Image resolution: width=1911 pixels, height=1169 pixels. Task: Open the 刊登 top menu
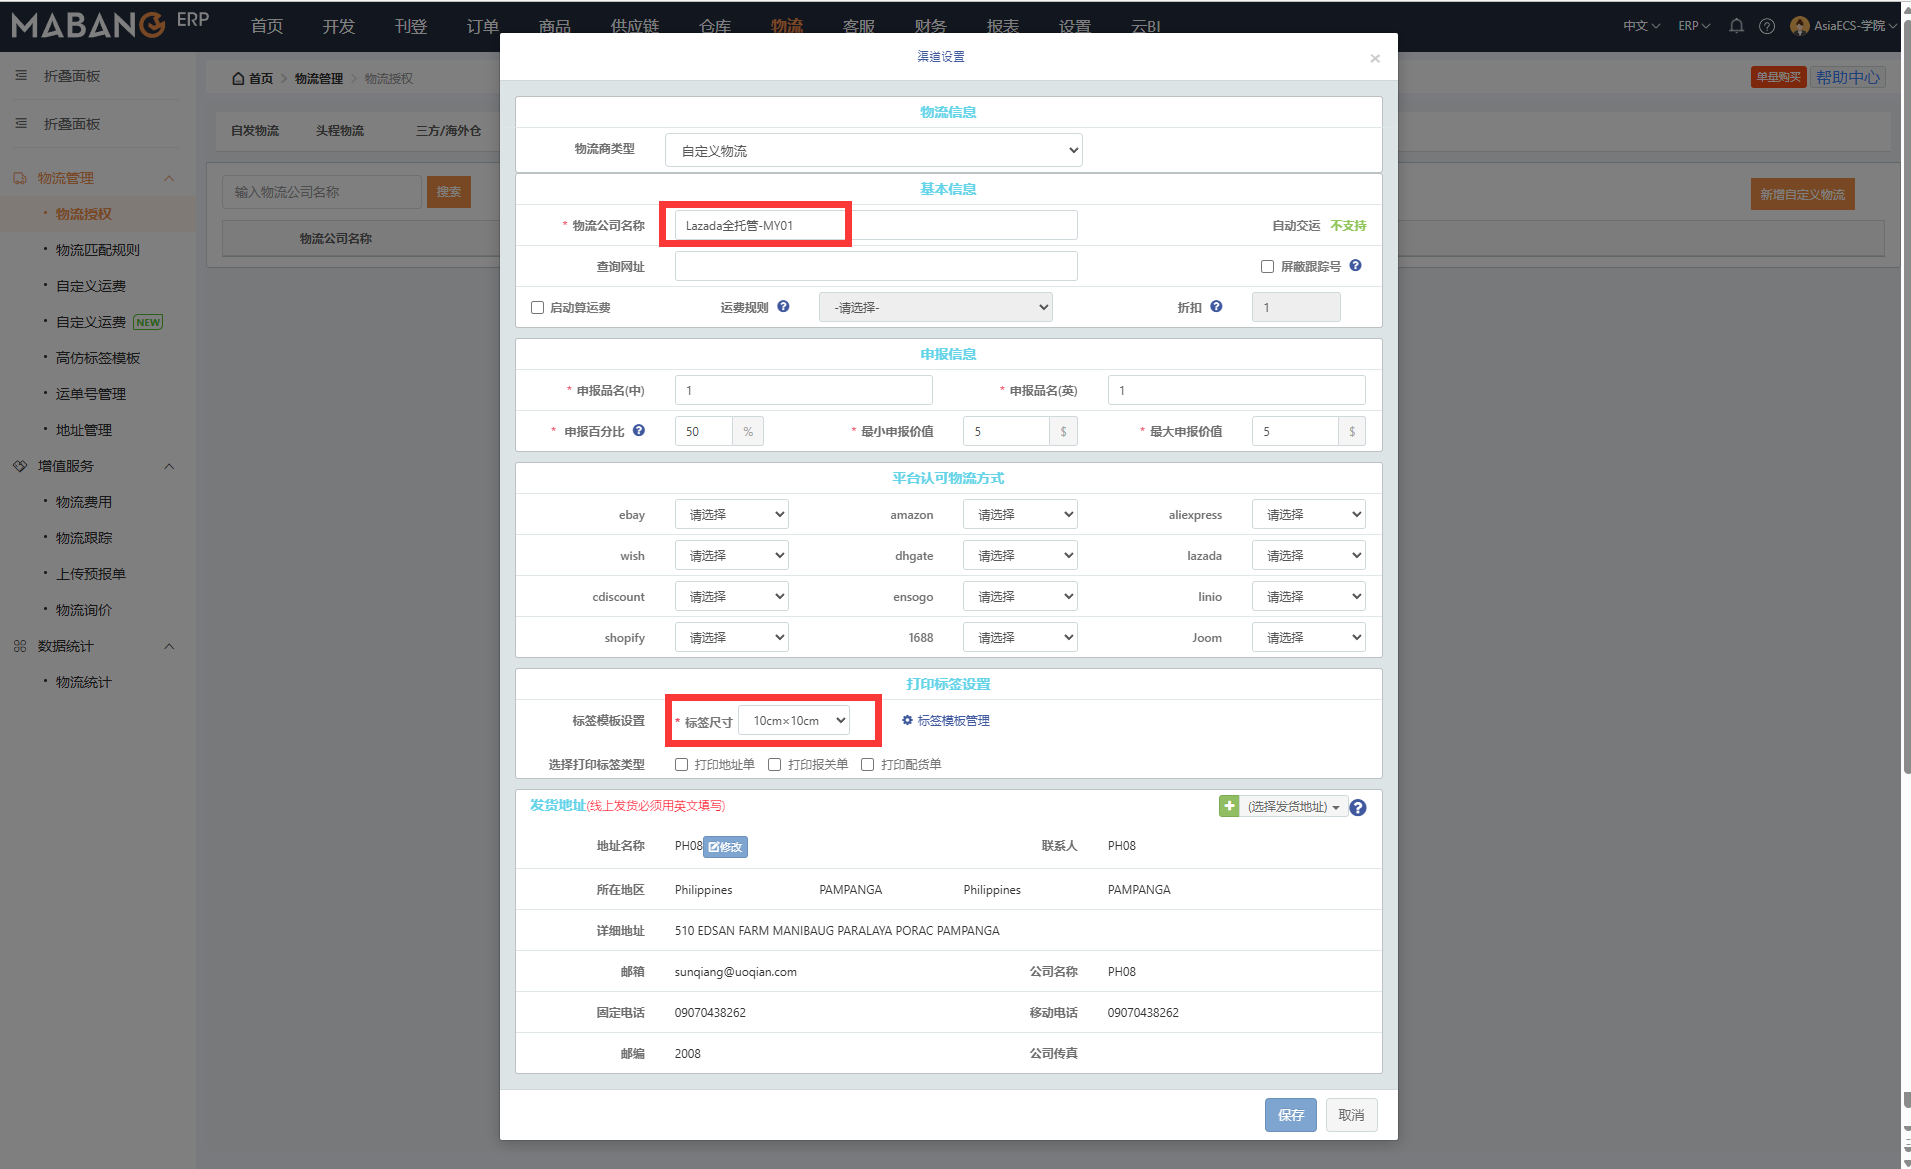(x=411, y=26)
